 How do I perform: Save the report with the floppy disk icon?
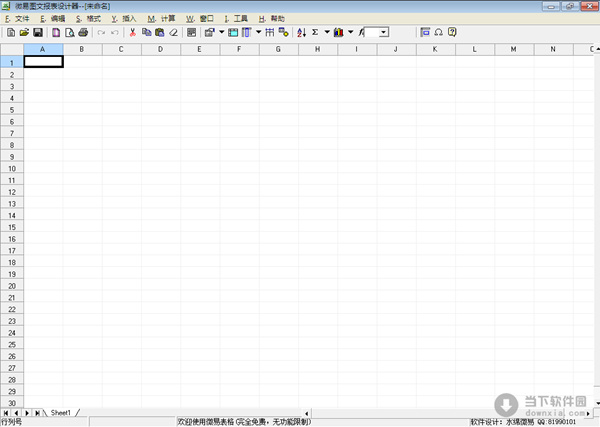click(37, 32)
